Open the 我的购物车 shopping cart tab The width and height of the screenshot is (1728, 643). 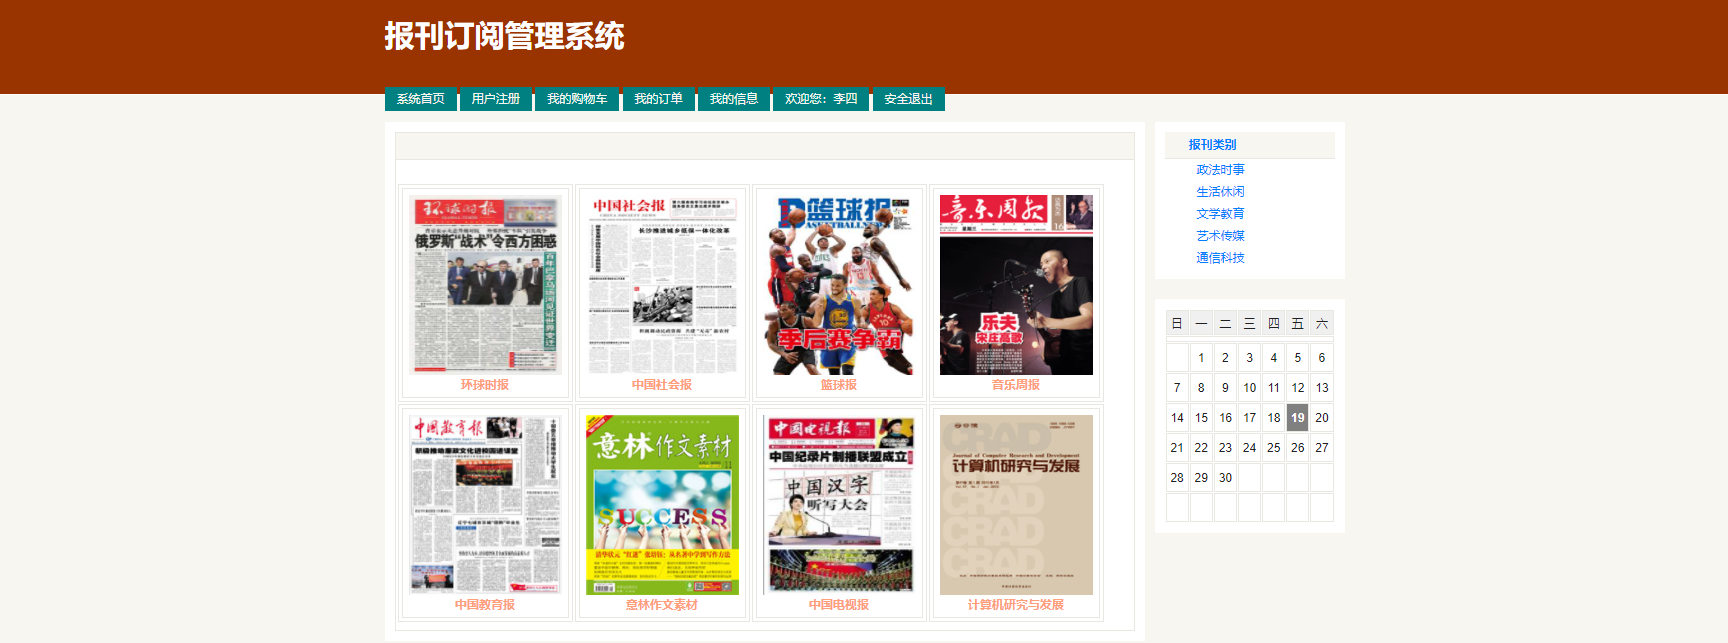pos(577,99)
